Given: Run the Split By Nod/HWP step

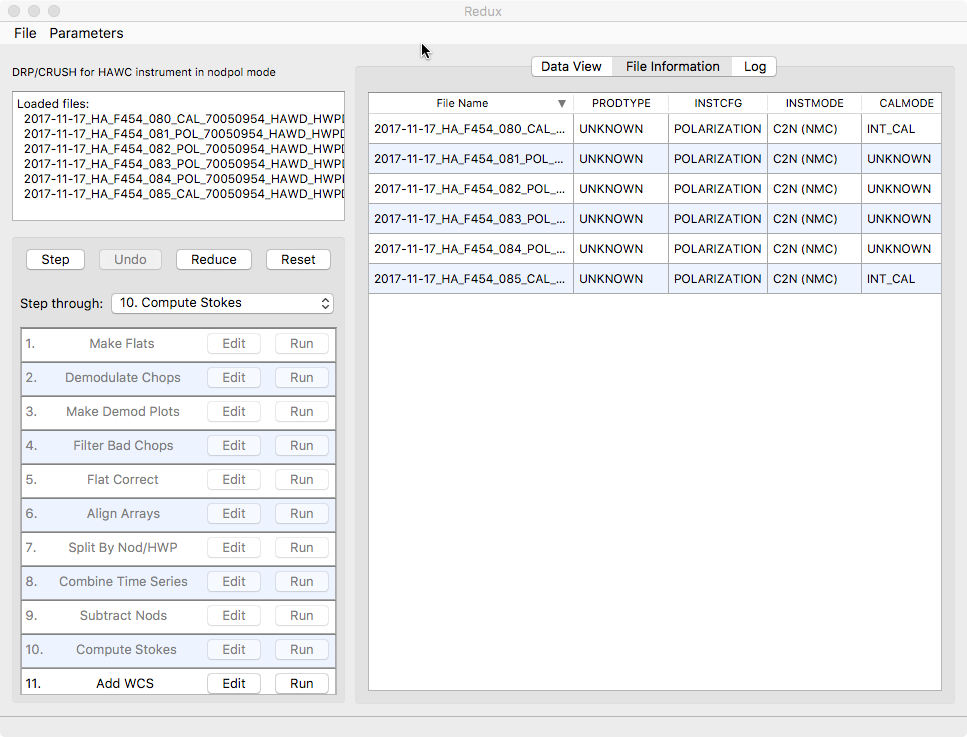Looking at the screenshot, I should click(302, 548).
